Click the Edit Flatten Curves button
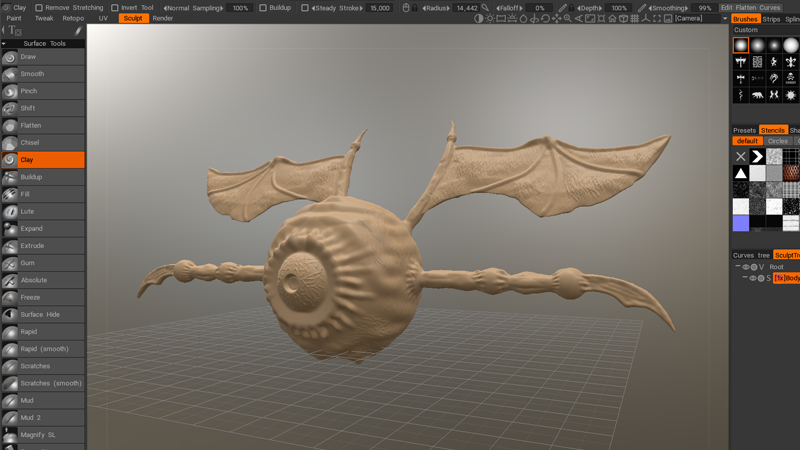Image resolution: width=800 pixels, height=450 pixels. pyautogui.click(x=751, y=8)
